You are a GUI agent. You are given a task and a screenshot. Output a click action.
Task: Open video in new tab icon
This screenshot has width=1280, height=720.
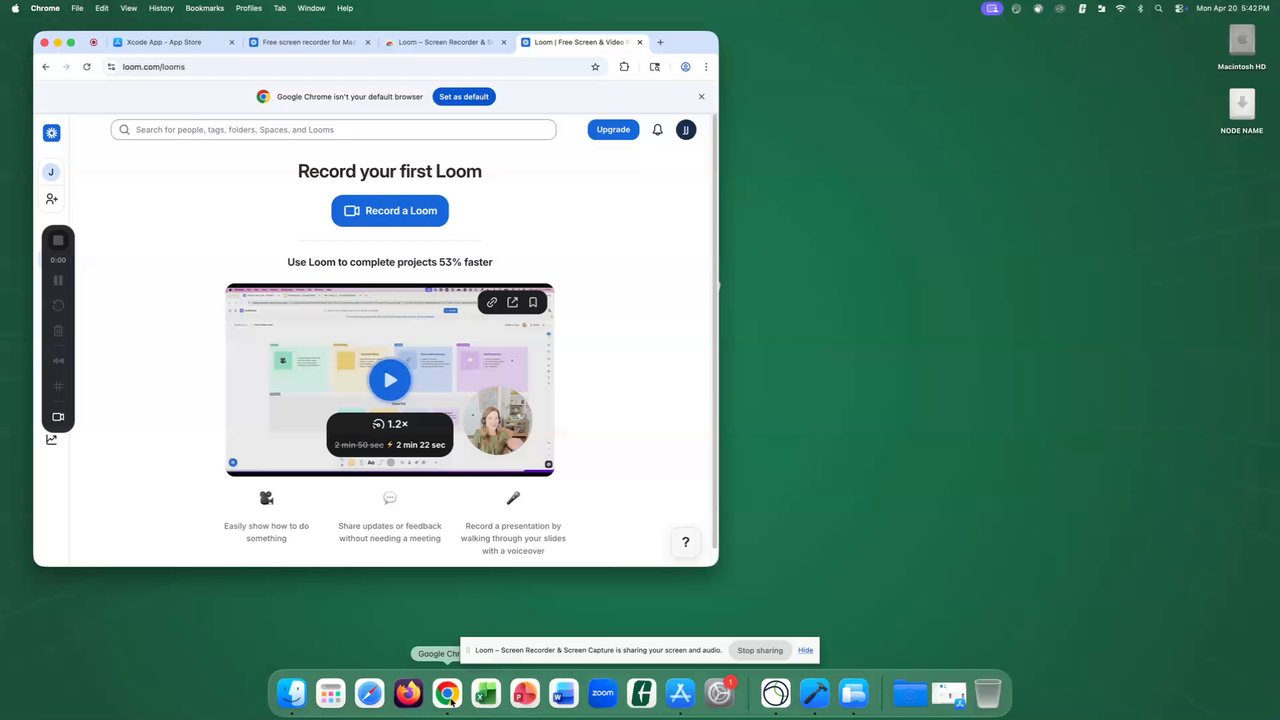512,302
